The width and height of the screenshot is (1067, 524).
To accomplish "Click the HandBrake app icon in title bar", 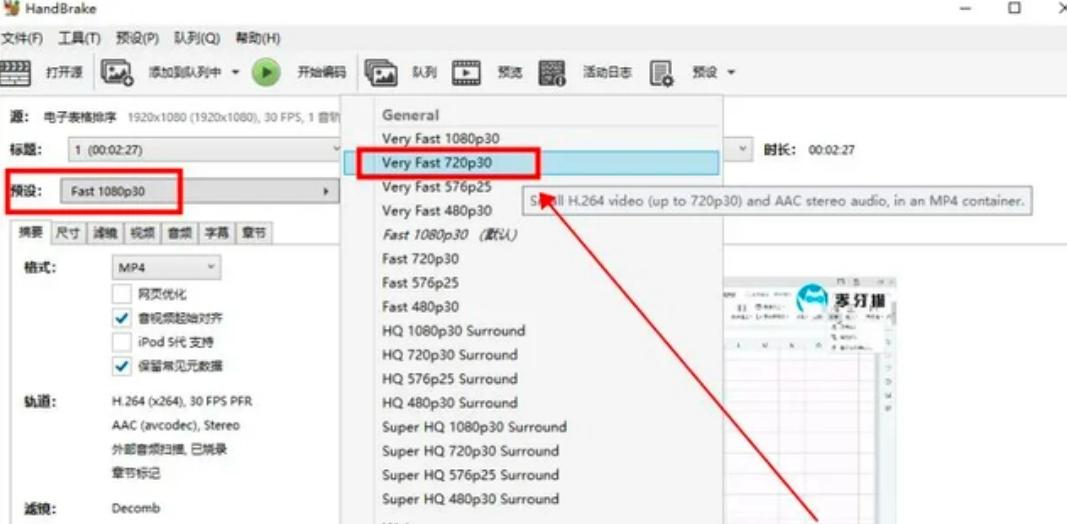I will pos(12,9).
